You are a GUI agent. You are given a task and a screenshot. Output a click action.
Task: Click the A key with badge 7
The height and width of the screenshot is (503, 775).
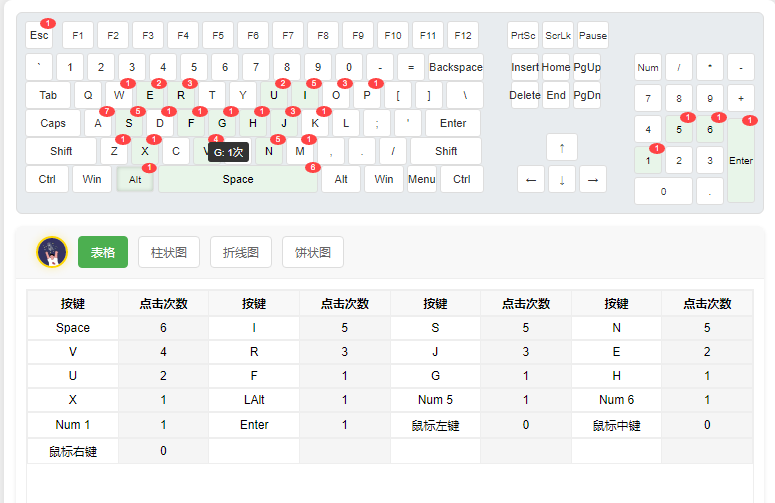98,123
